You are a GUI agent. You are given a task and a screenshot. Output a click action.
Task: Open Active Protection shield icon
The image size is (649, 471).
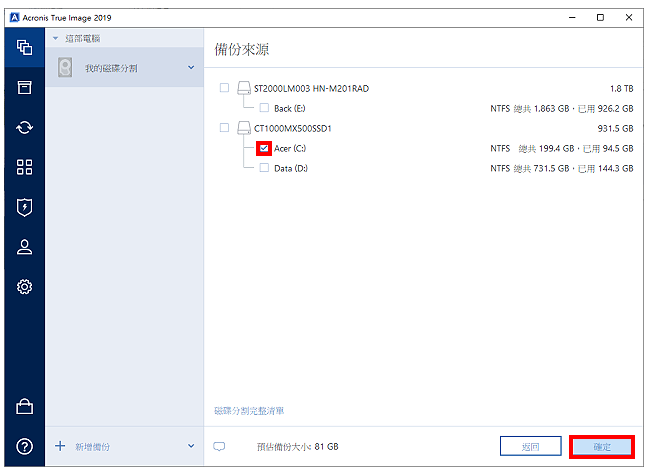pos(24,207)
